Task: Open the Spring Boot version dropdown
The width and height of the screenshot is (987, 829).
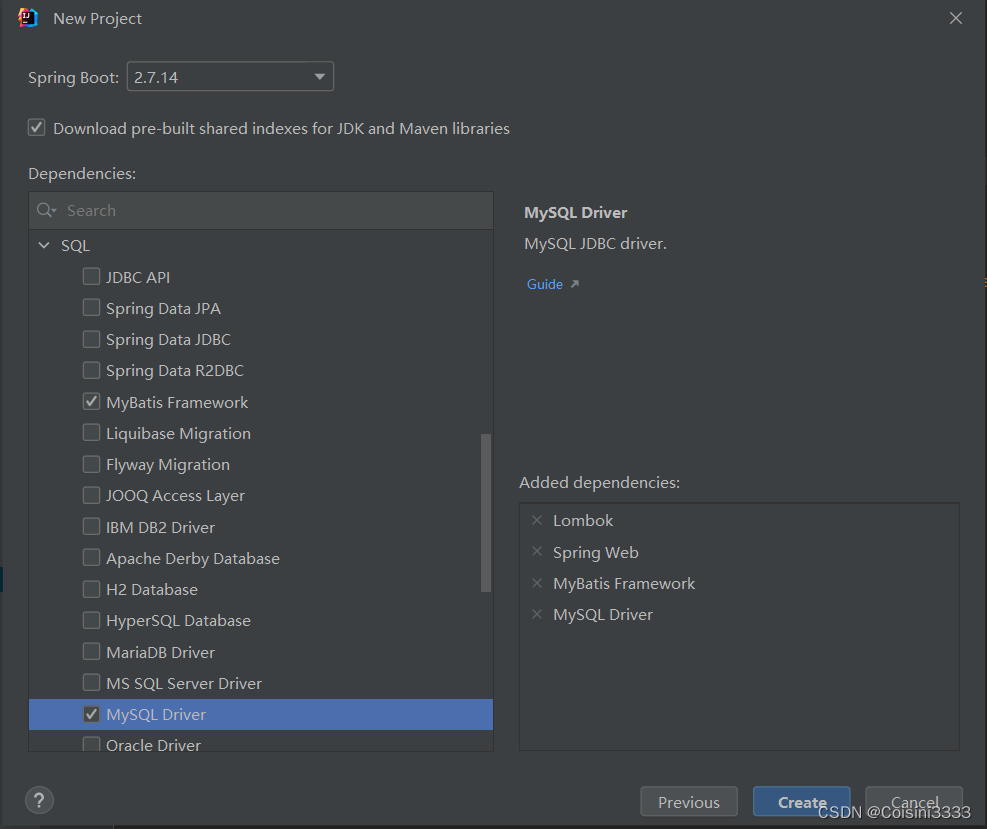Action: click(x=318, y=76)
